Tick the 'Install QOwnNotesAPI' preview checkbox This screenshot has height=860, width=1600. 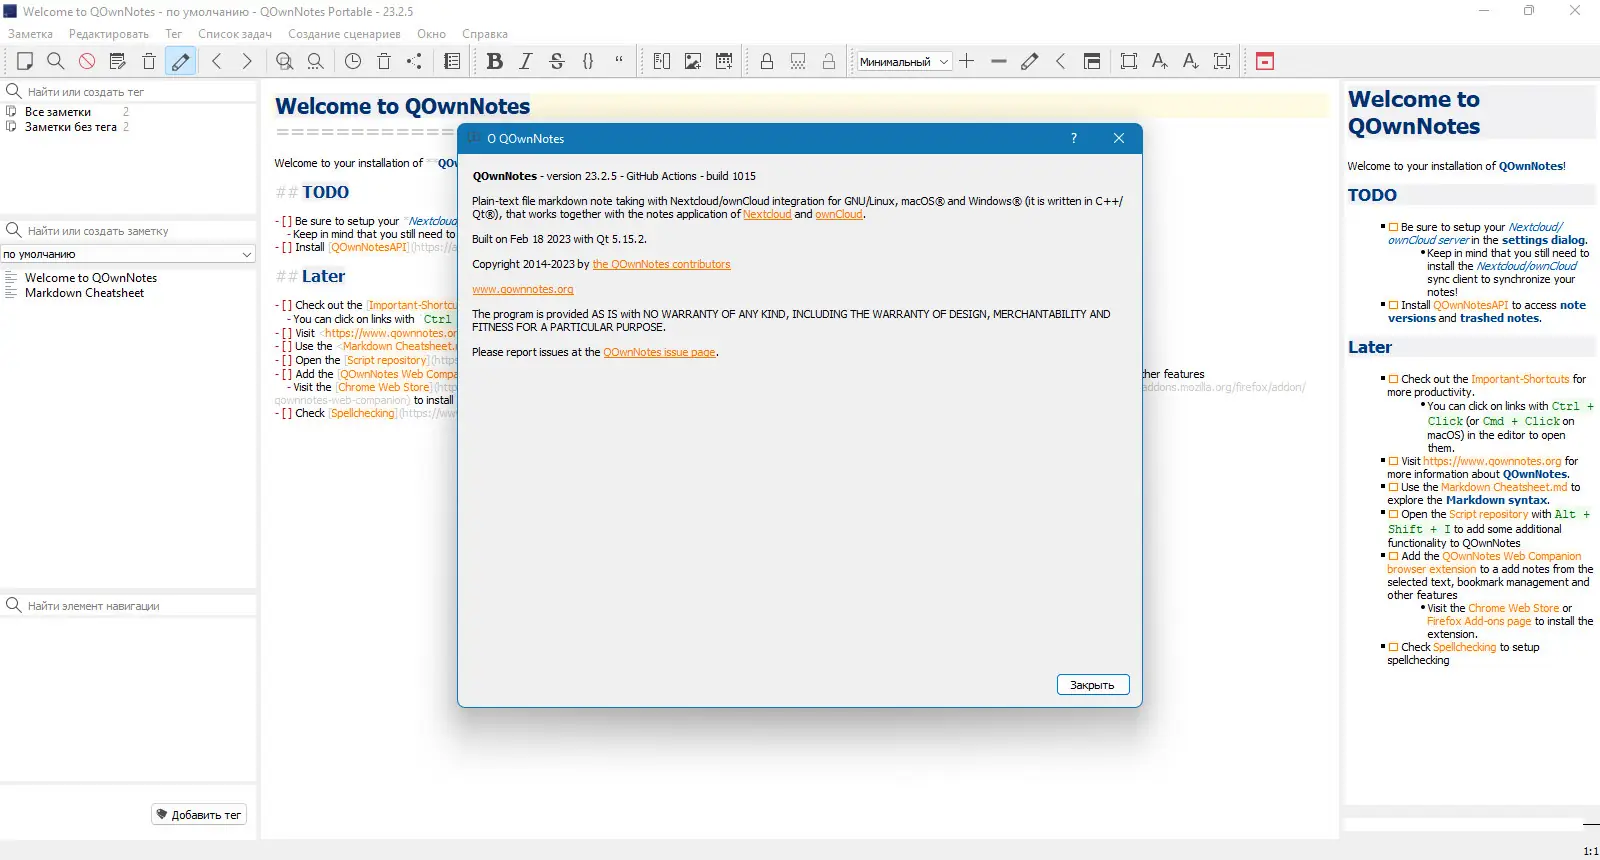(x=1393, y=305)
